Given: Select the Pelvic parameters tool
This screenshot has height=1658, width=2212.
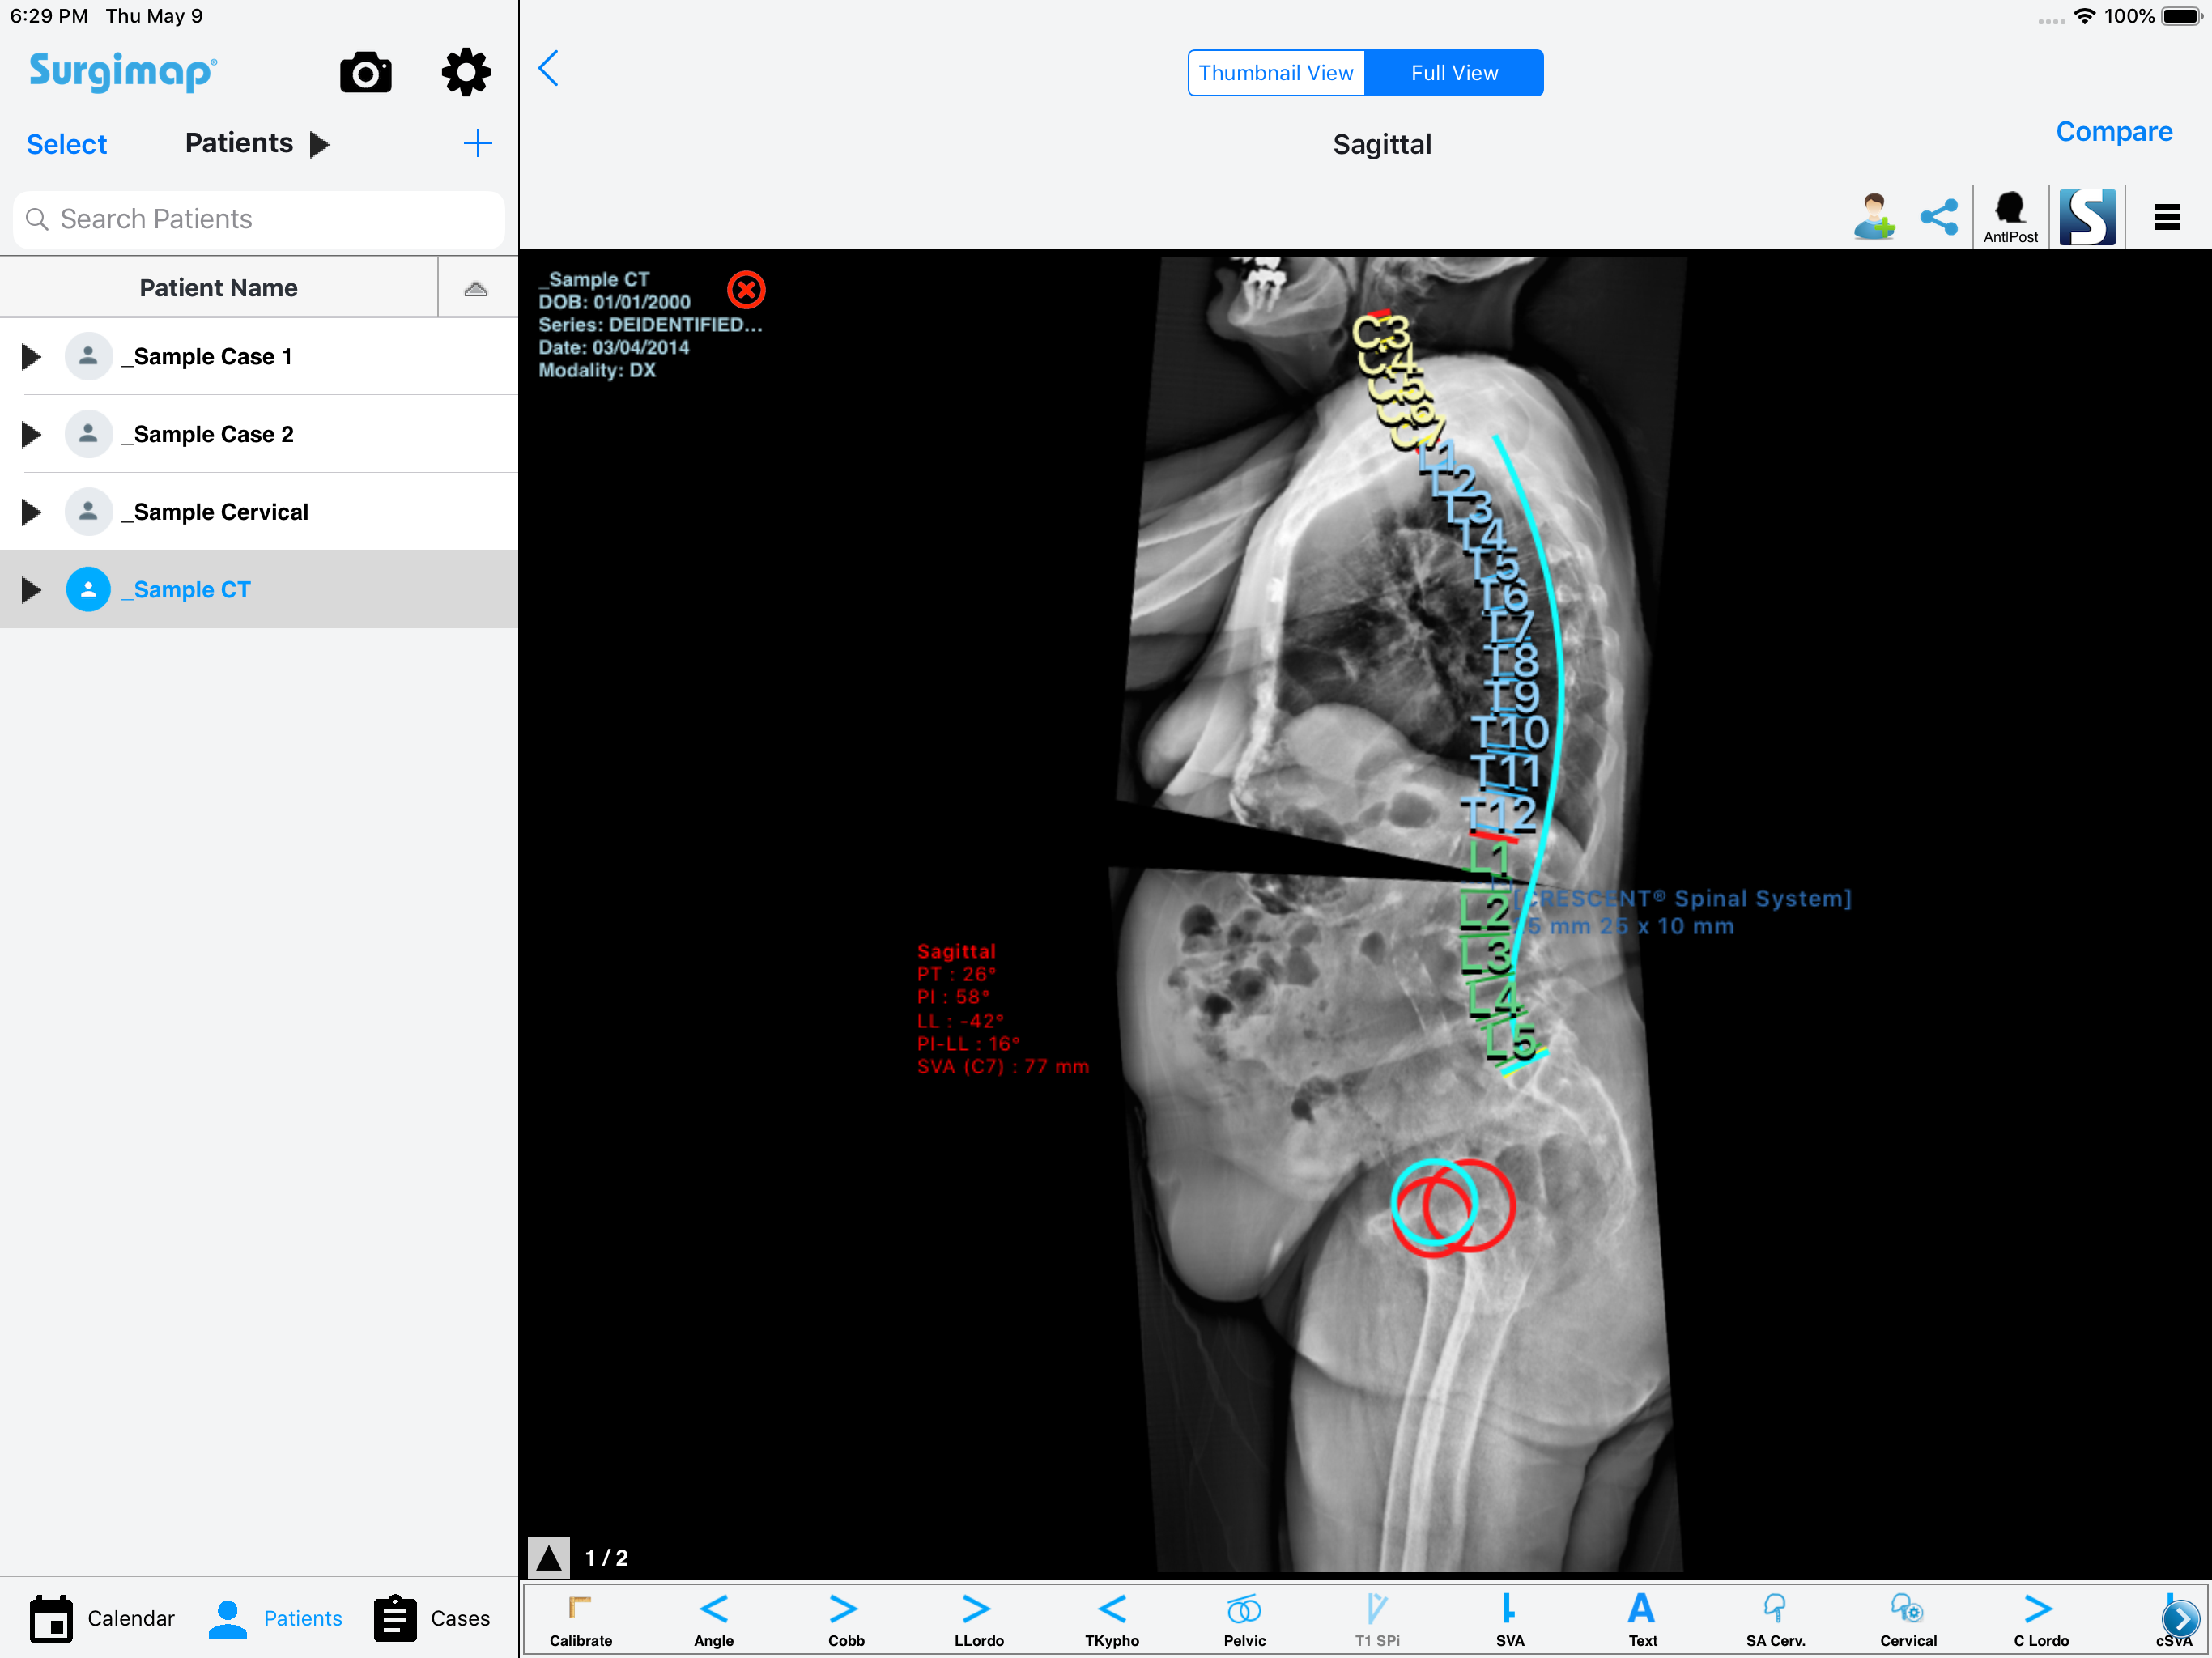Looking at the screenshot, I should point(1244,1619).
